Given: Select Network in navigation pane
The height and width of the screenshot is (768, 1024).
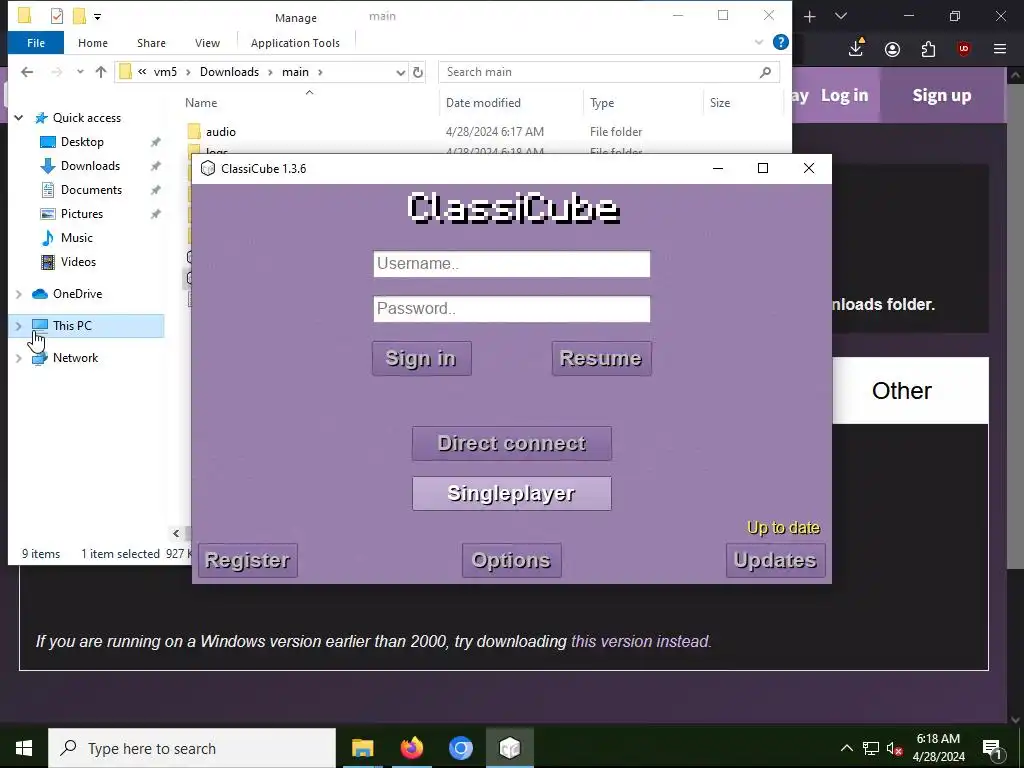Looking at the screenshot, I should 75,358.
